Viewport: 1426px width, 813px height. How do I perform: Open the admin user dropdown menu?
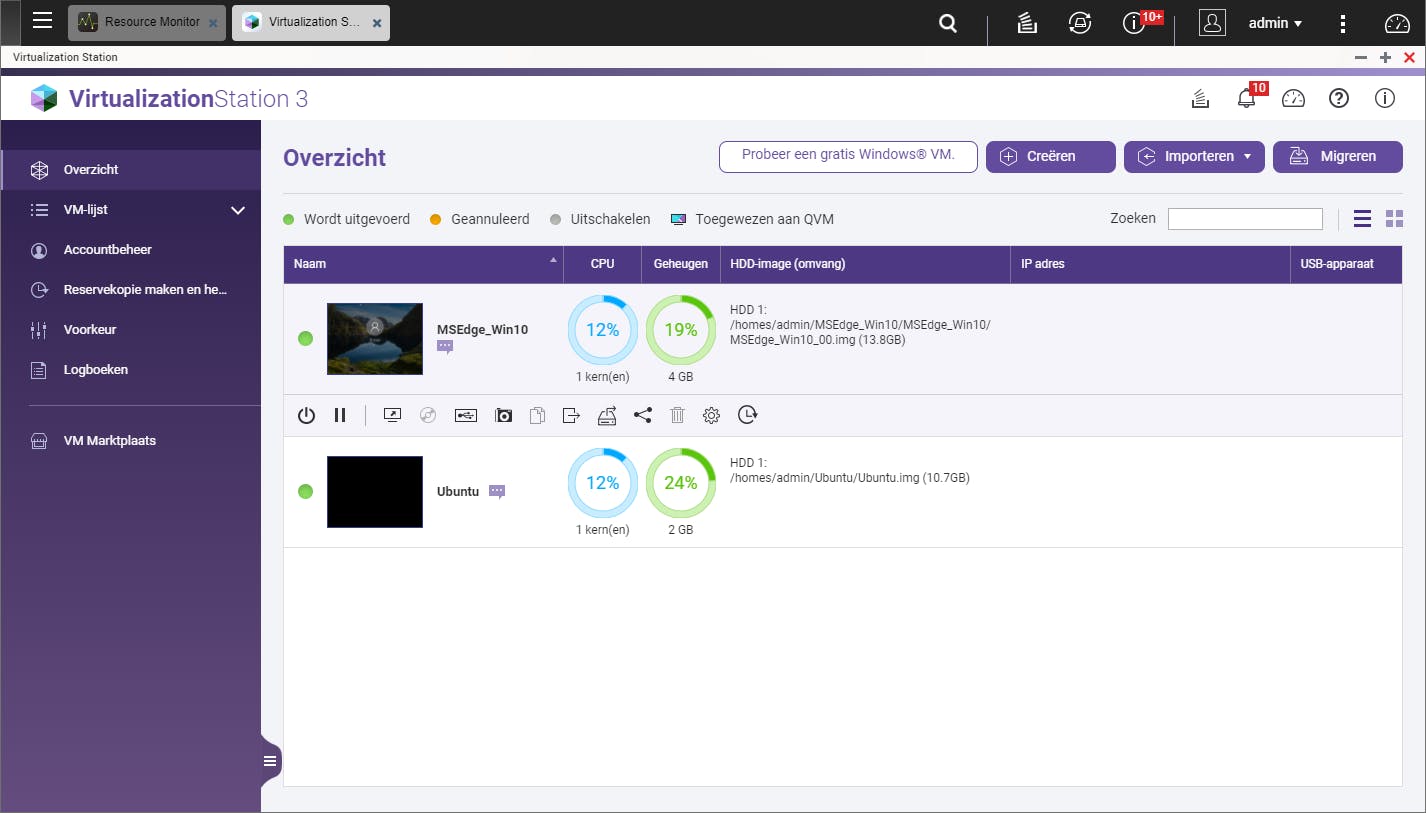click(1275, 23)
